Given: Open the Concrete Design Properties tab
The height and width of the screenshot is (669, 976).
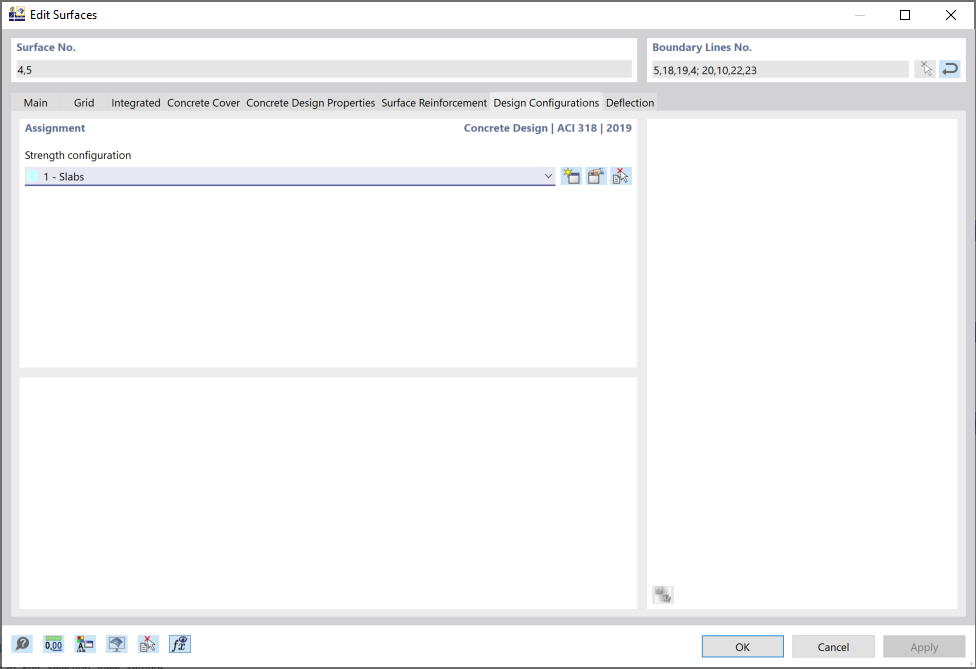Looking at the screenshot, I should click(x=311, y=103).
